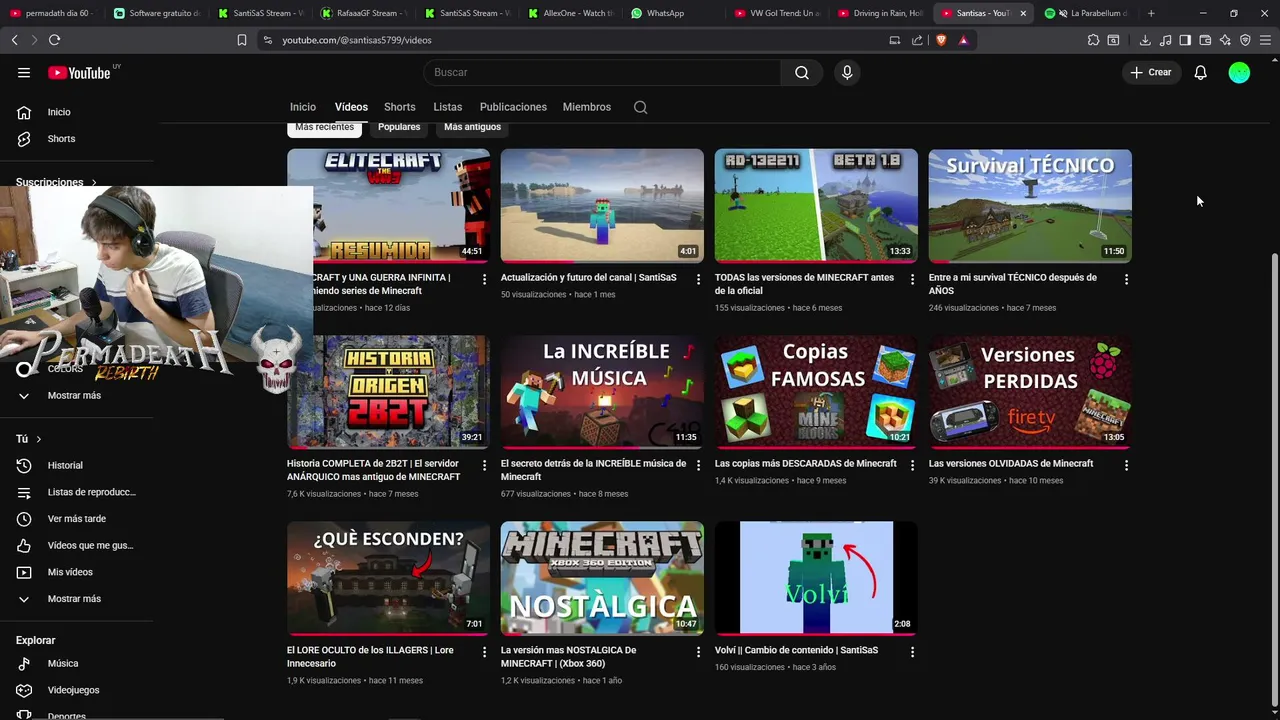Open title Las versiones OLVIDADAS de Minecraft
1280x720 pixels.
(1011, 464)
